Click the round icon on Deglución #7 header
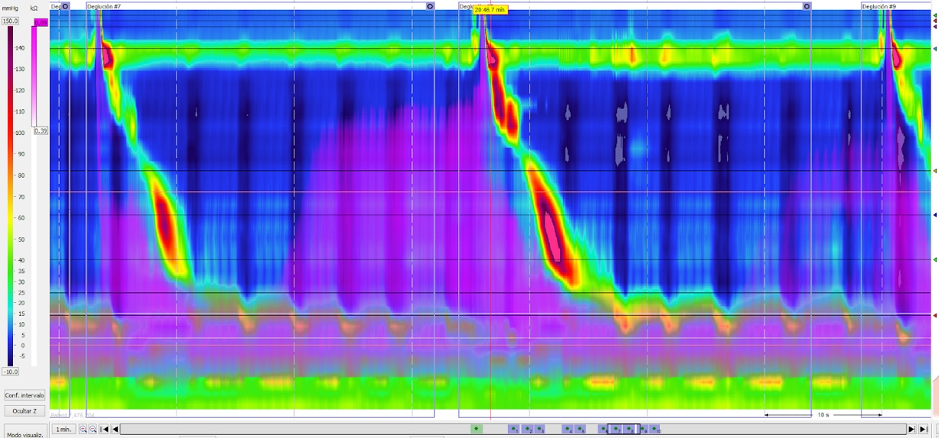939x439 pixels. click(430, 6)
